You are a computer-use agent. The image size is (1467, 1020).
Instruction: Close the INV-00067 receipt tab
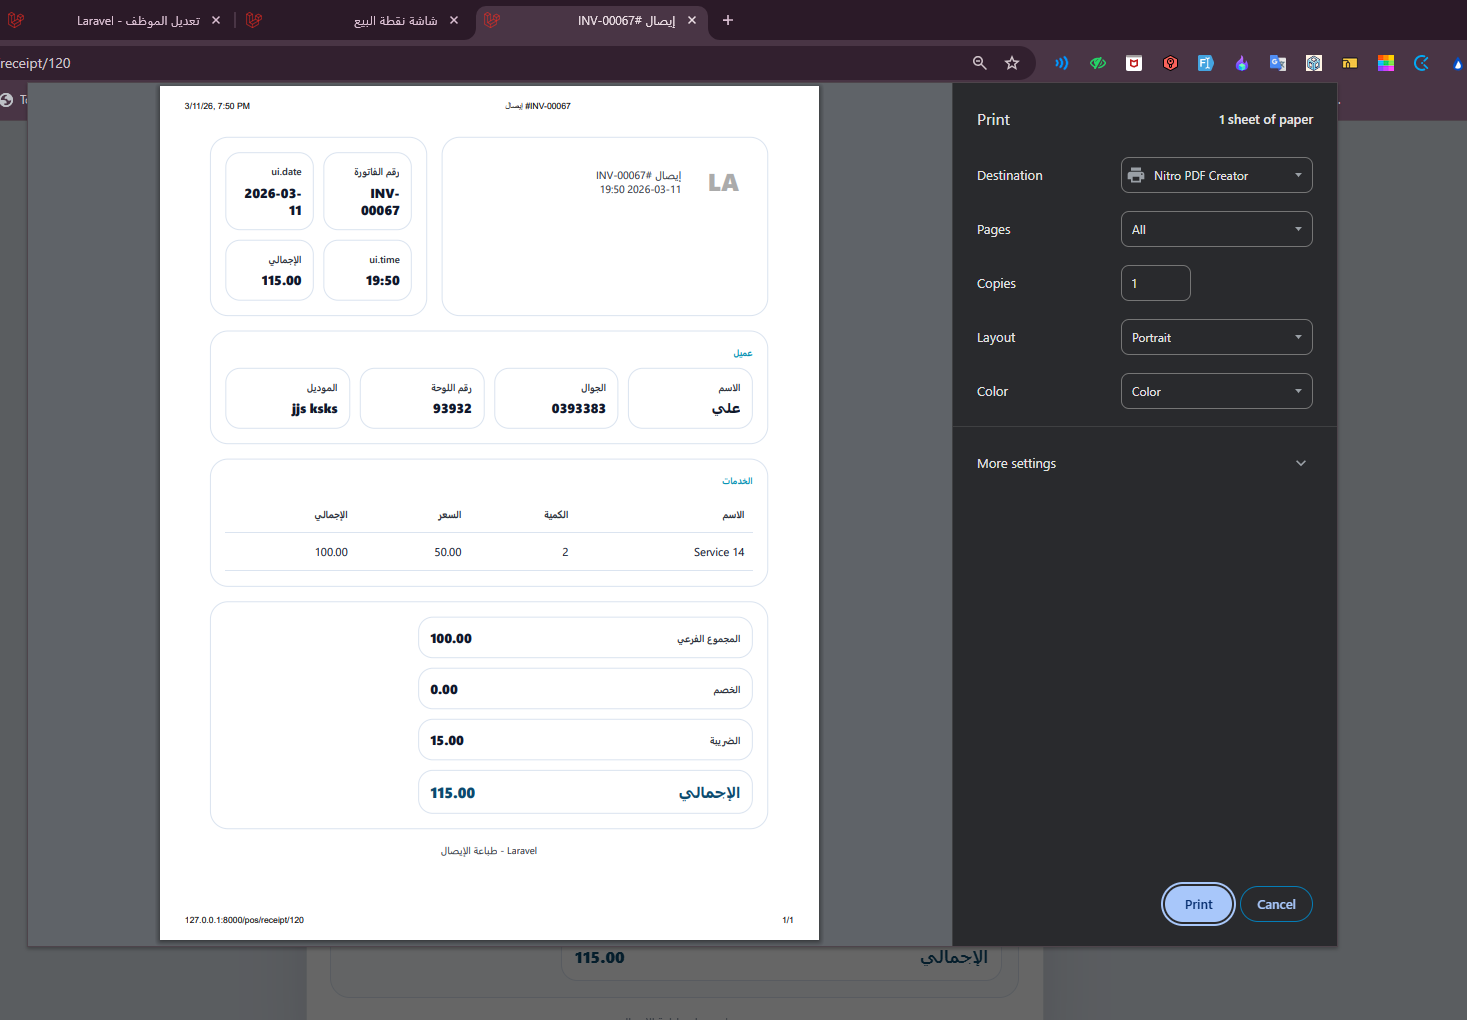(692, 20)
